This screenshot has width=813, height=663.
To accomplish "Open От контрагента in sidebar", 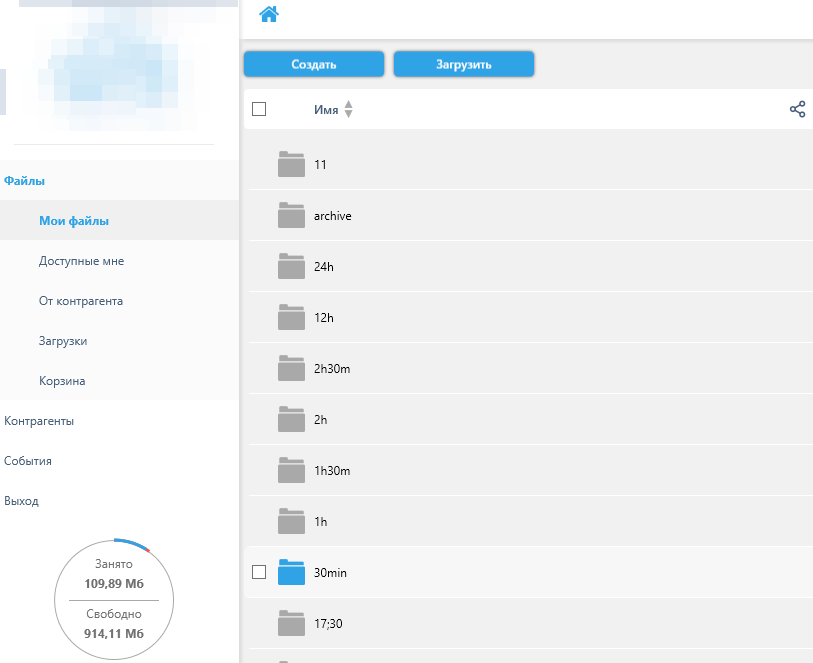I will pyautogui.click(x=81, y=301).
